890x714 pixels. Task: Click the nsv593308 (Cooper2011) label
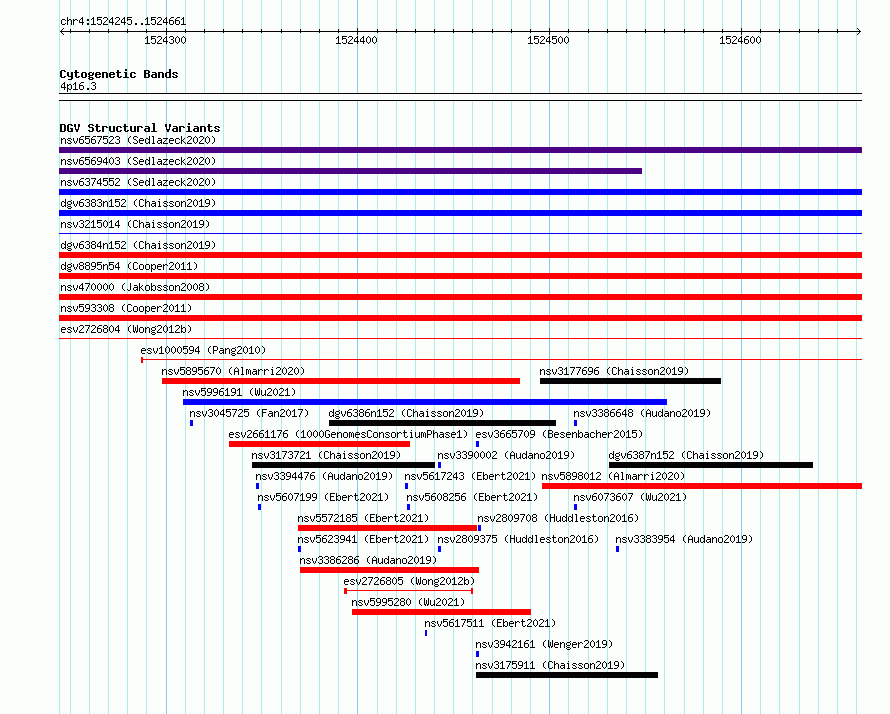(x=126, y=308)
